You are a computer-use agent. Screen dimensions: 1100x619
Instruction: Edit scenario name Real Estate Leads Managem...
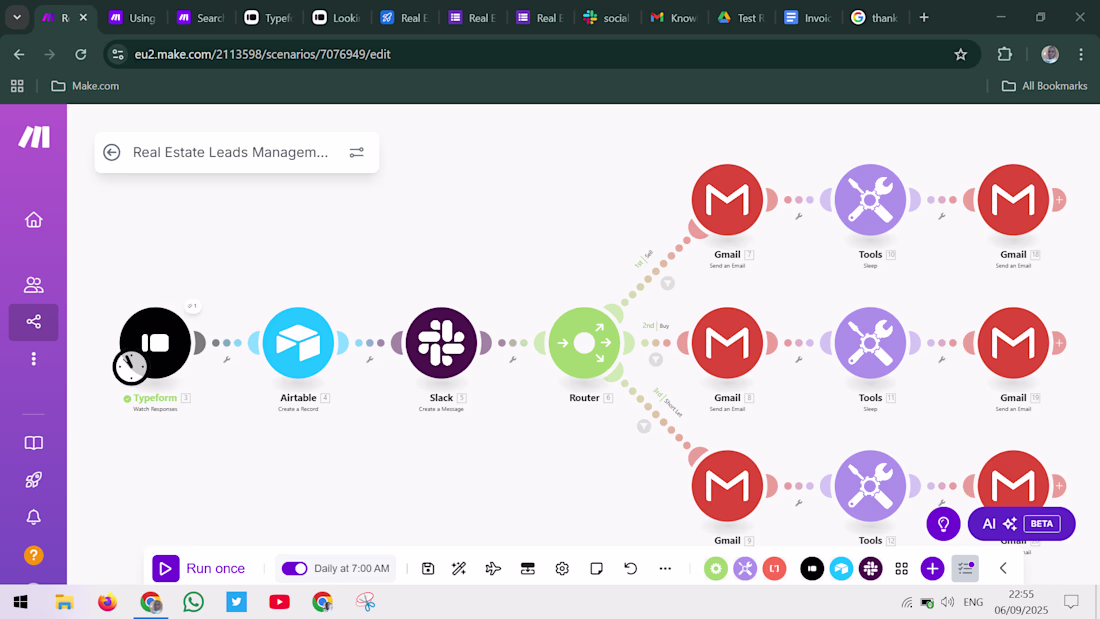[230, 152]
